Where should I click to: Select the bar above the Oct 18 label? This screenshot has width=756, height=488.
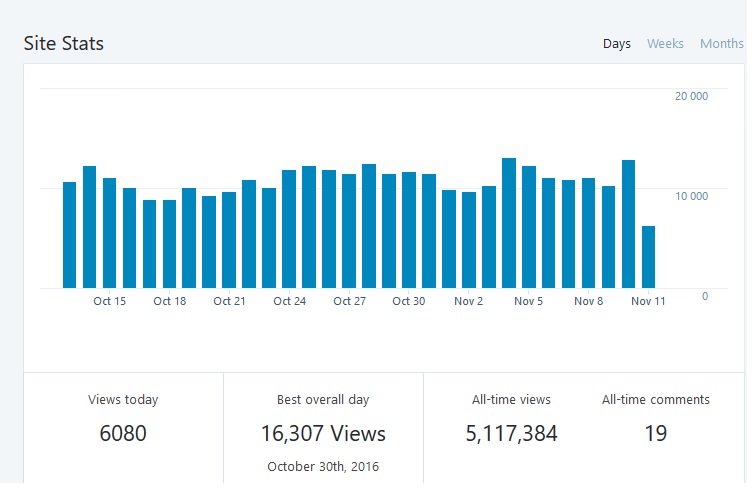169,244
